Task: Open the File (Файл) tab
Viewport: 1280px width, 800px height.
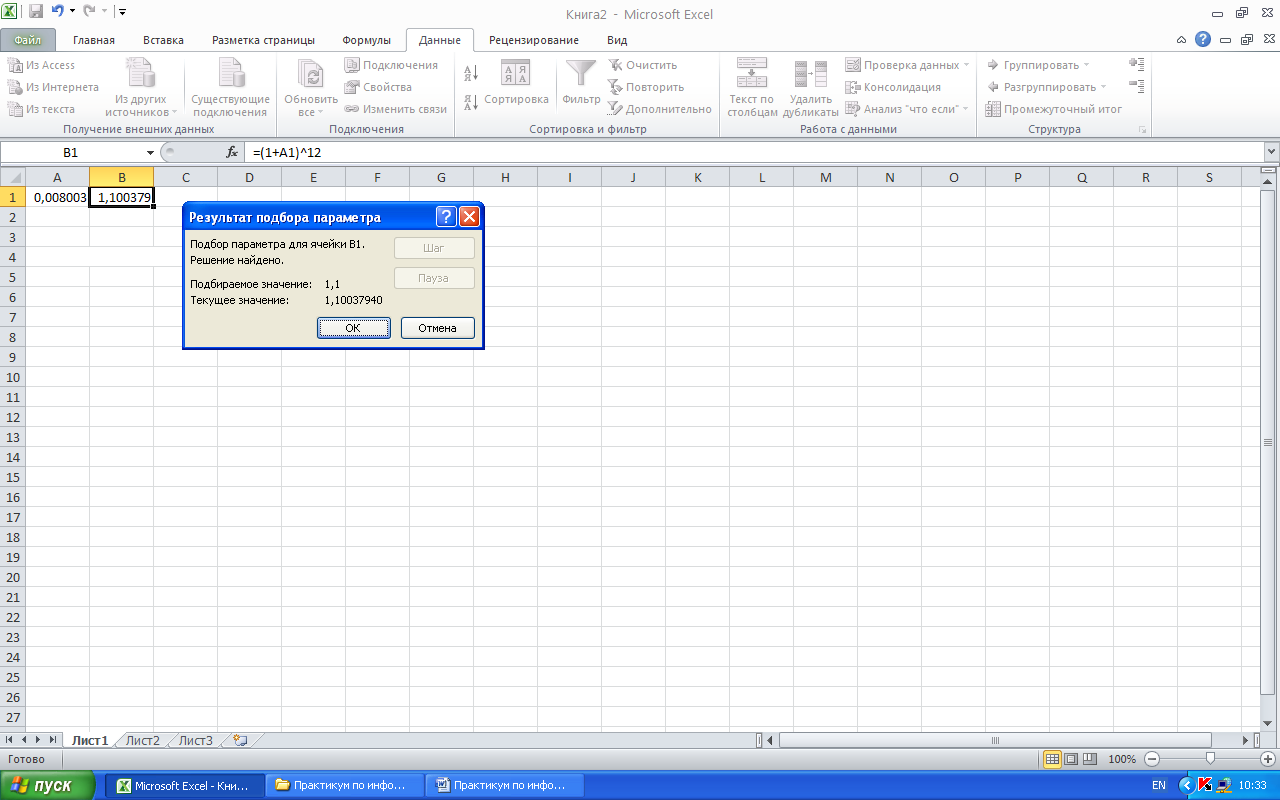Action: point(28,40)
